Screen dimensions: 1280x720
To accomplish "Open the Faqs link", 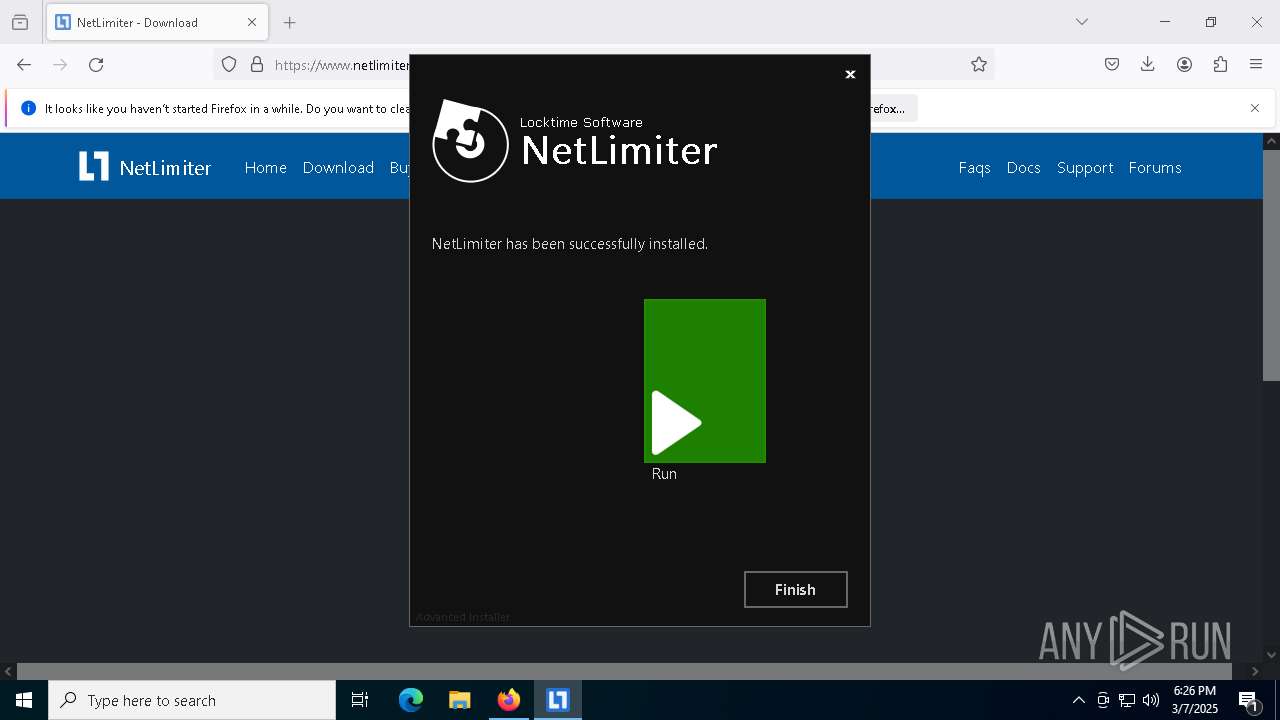I will (x=974, y=168).
